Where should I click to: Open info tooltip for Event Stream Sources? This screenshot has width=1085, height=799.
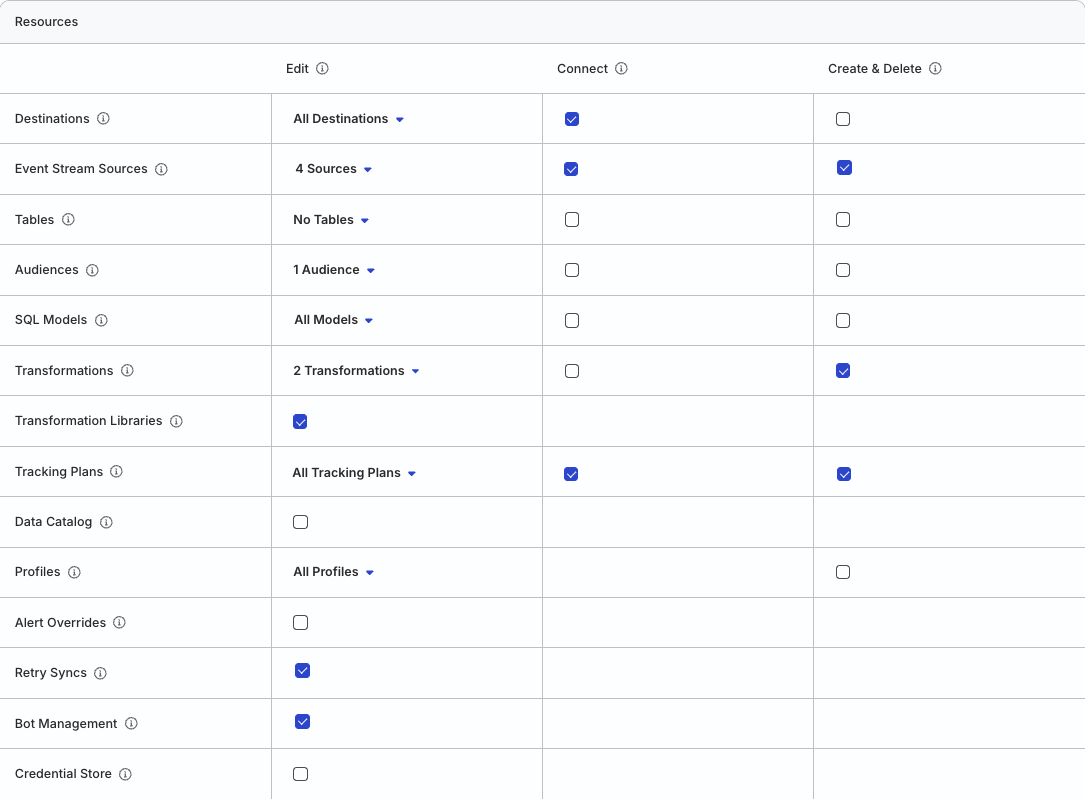pyautogui.click(x=161, y=169)
